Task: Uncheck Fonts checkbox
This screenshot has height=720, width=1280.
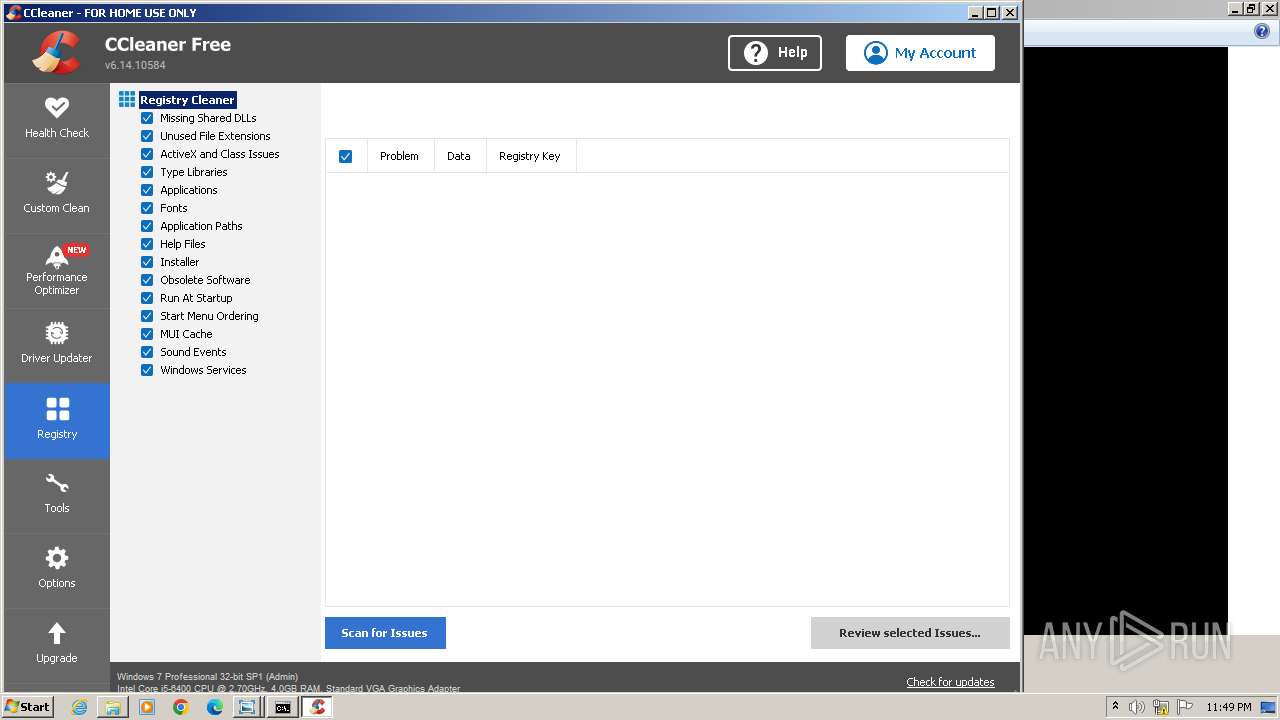Action: point(147,208)
